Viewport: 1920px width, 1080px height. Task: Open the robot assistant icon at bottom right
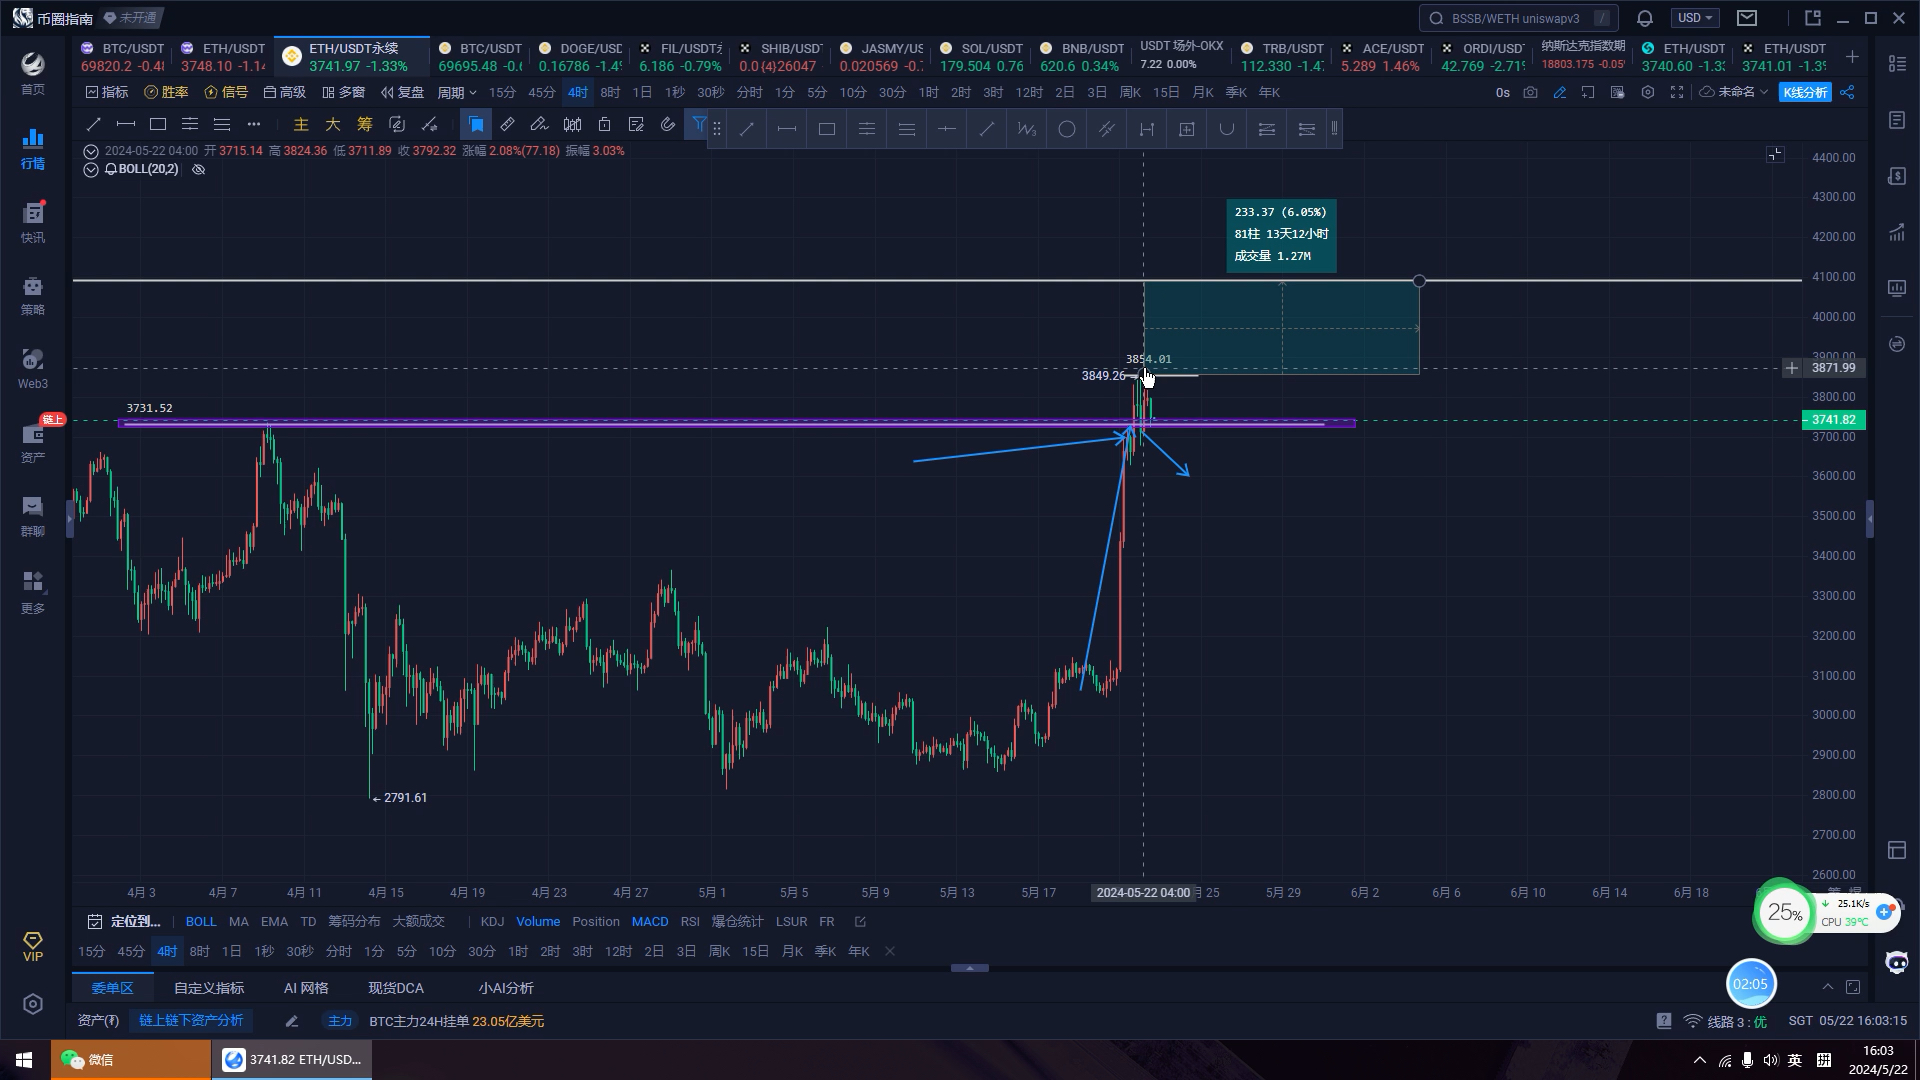click(x=1897, y=962)
